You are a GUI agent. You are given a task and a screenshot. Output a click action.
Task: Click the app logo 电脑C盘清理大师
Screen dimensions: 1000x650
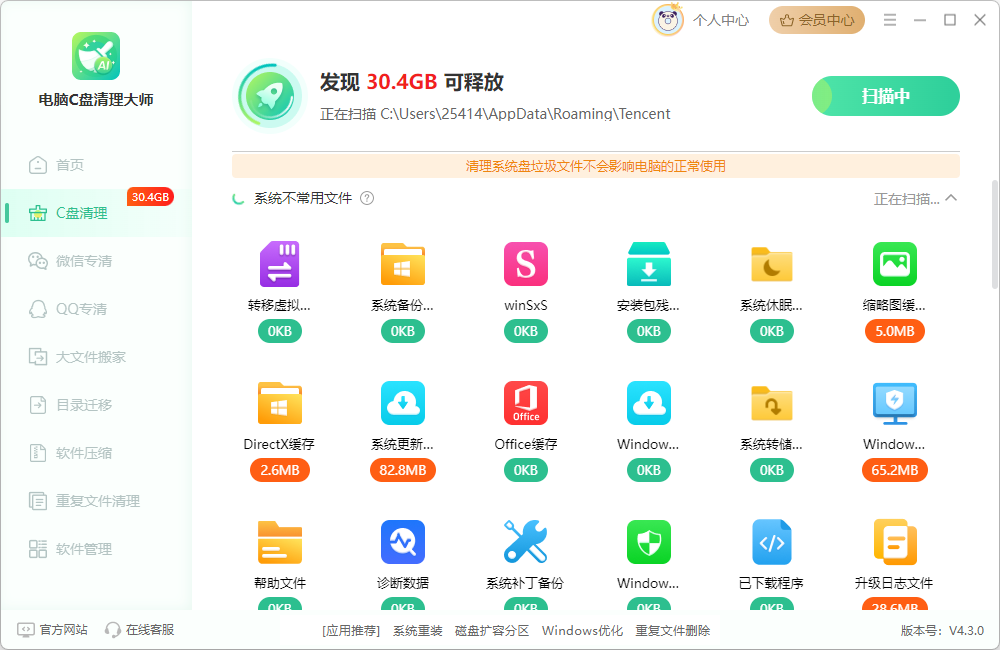click(x=96, y=56)
